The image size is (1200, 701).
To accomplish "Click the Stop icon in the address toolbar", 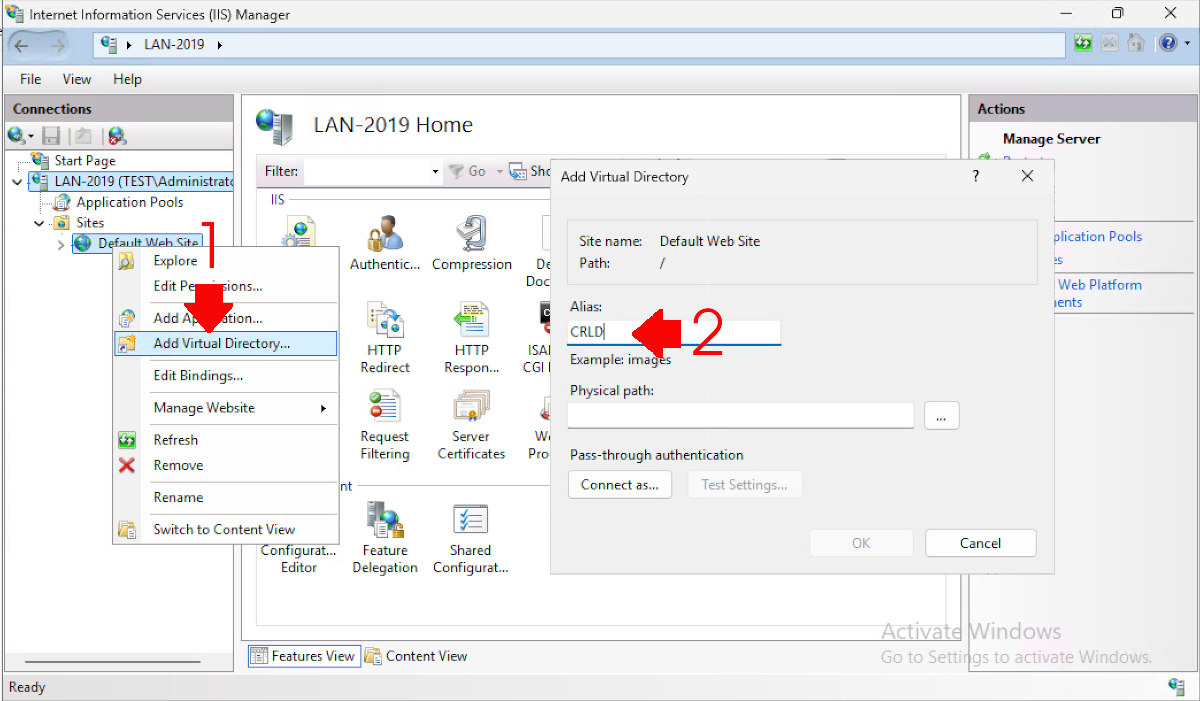I will click(x=1110, y=43).
